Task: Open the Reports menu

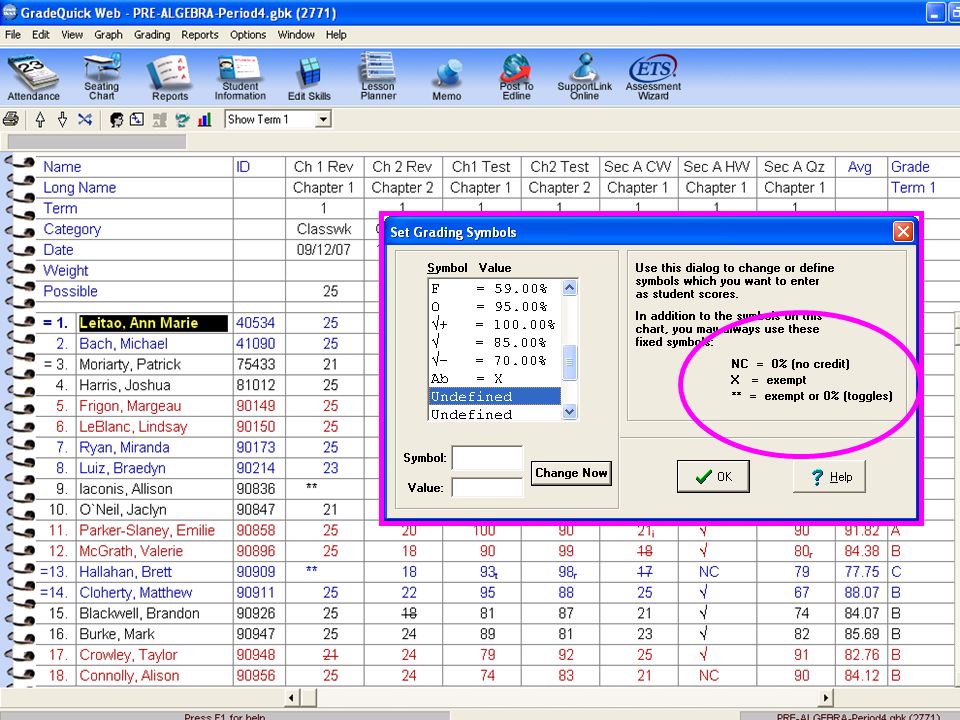Action: click(200, 35)
